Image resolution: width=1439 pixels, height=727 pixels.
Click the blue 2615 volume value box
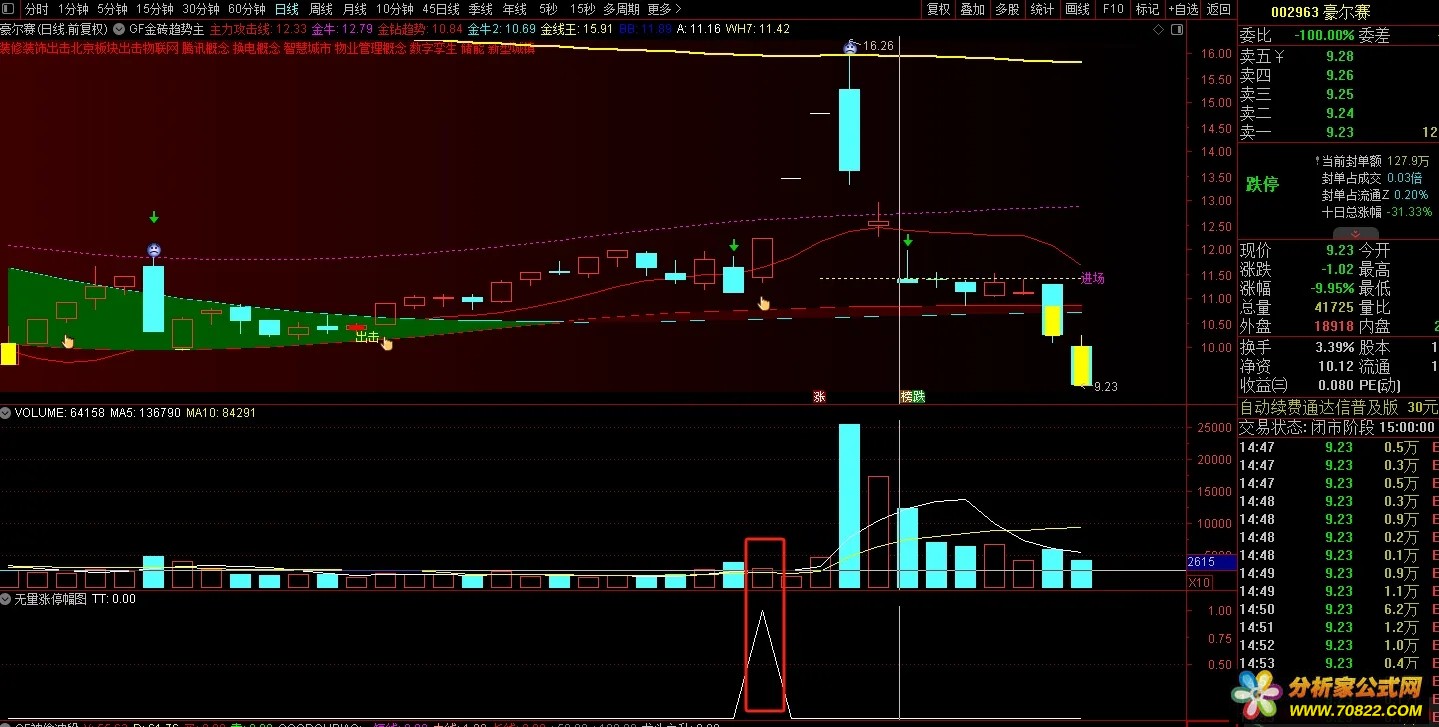(x=1212, y=563)
